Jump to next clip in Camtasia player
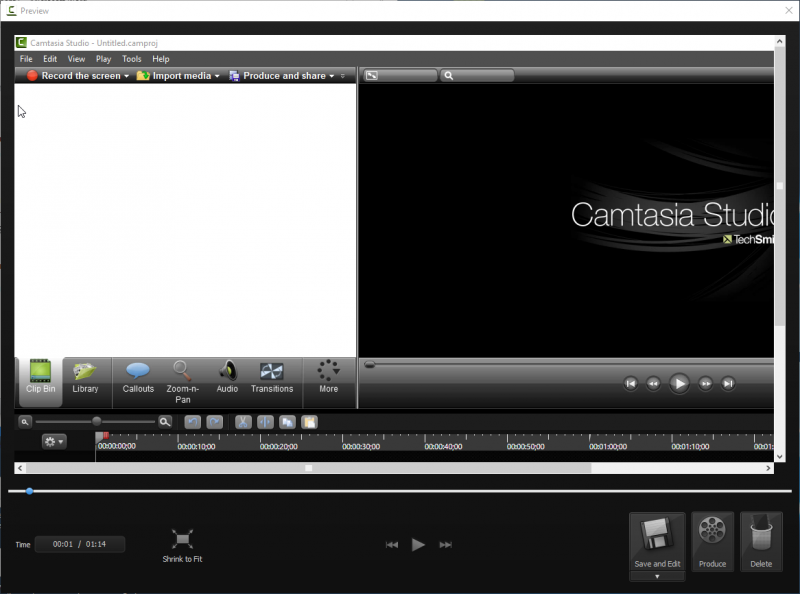Screen dimensions: 800x594 coord(728,383)
